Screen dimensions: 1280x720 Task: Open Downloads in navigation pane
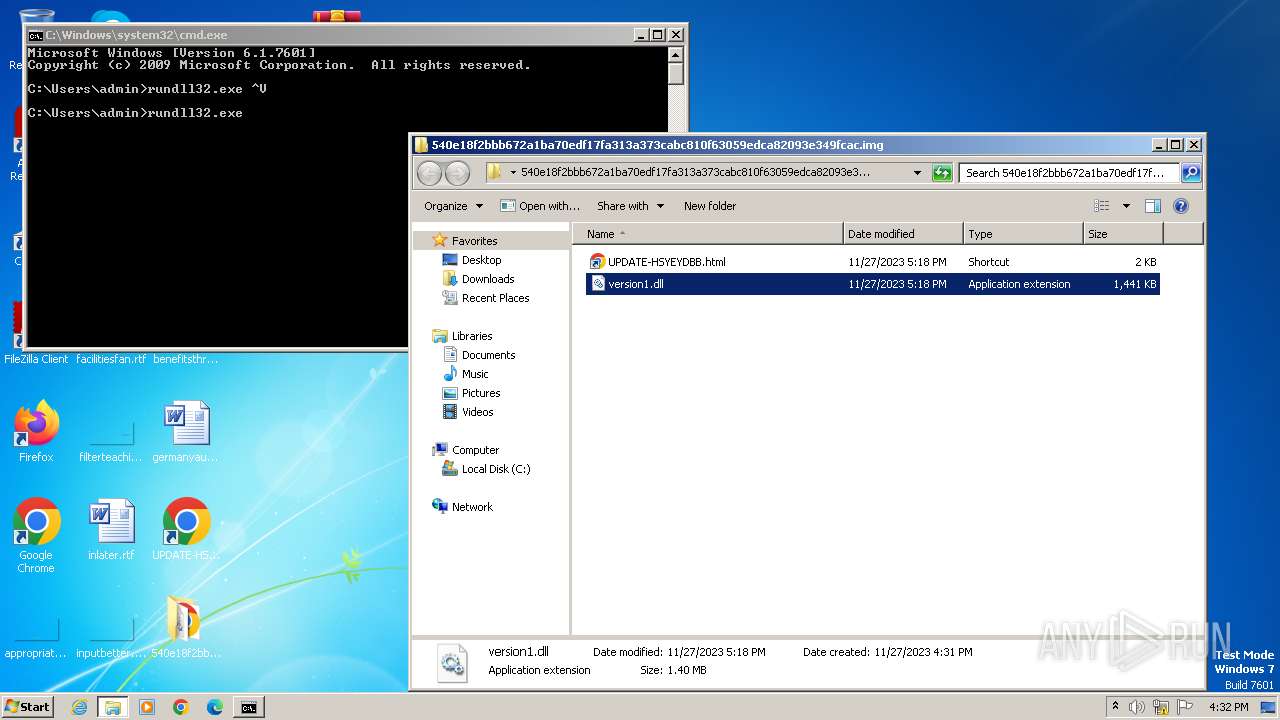[x=488, y=279]
